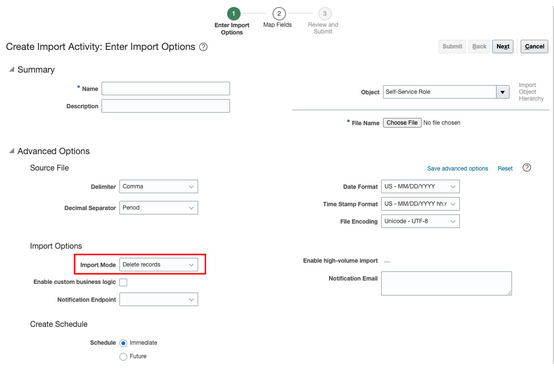This screenshot has width=554, height=370.
Task: Click the help icon beside page title
Action: click(203, 47)
